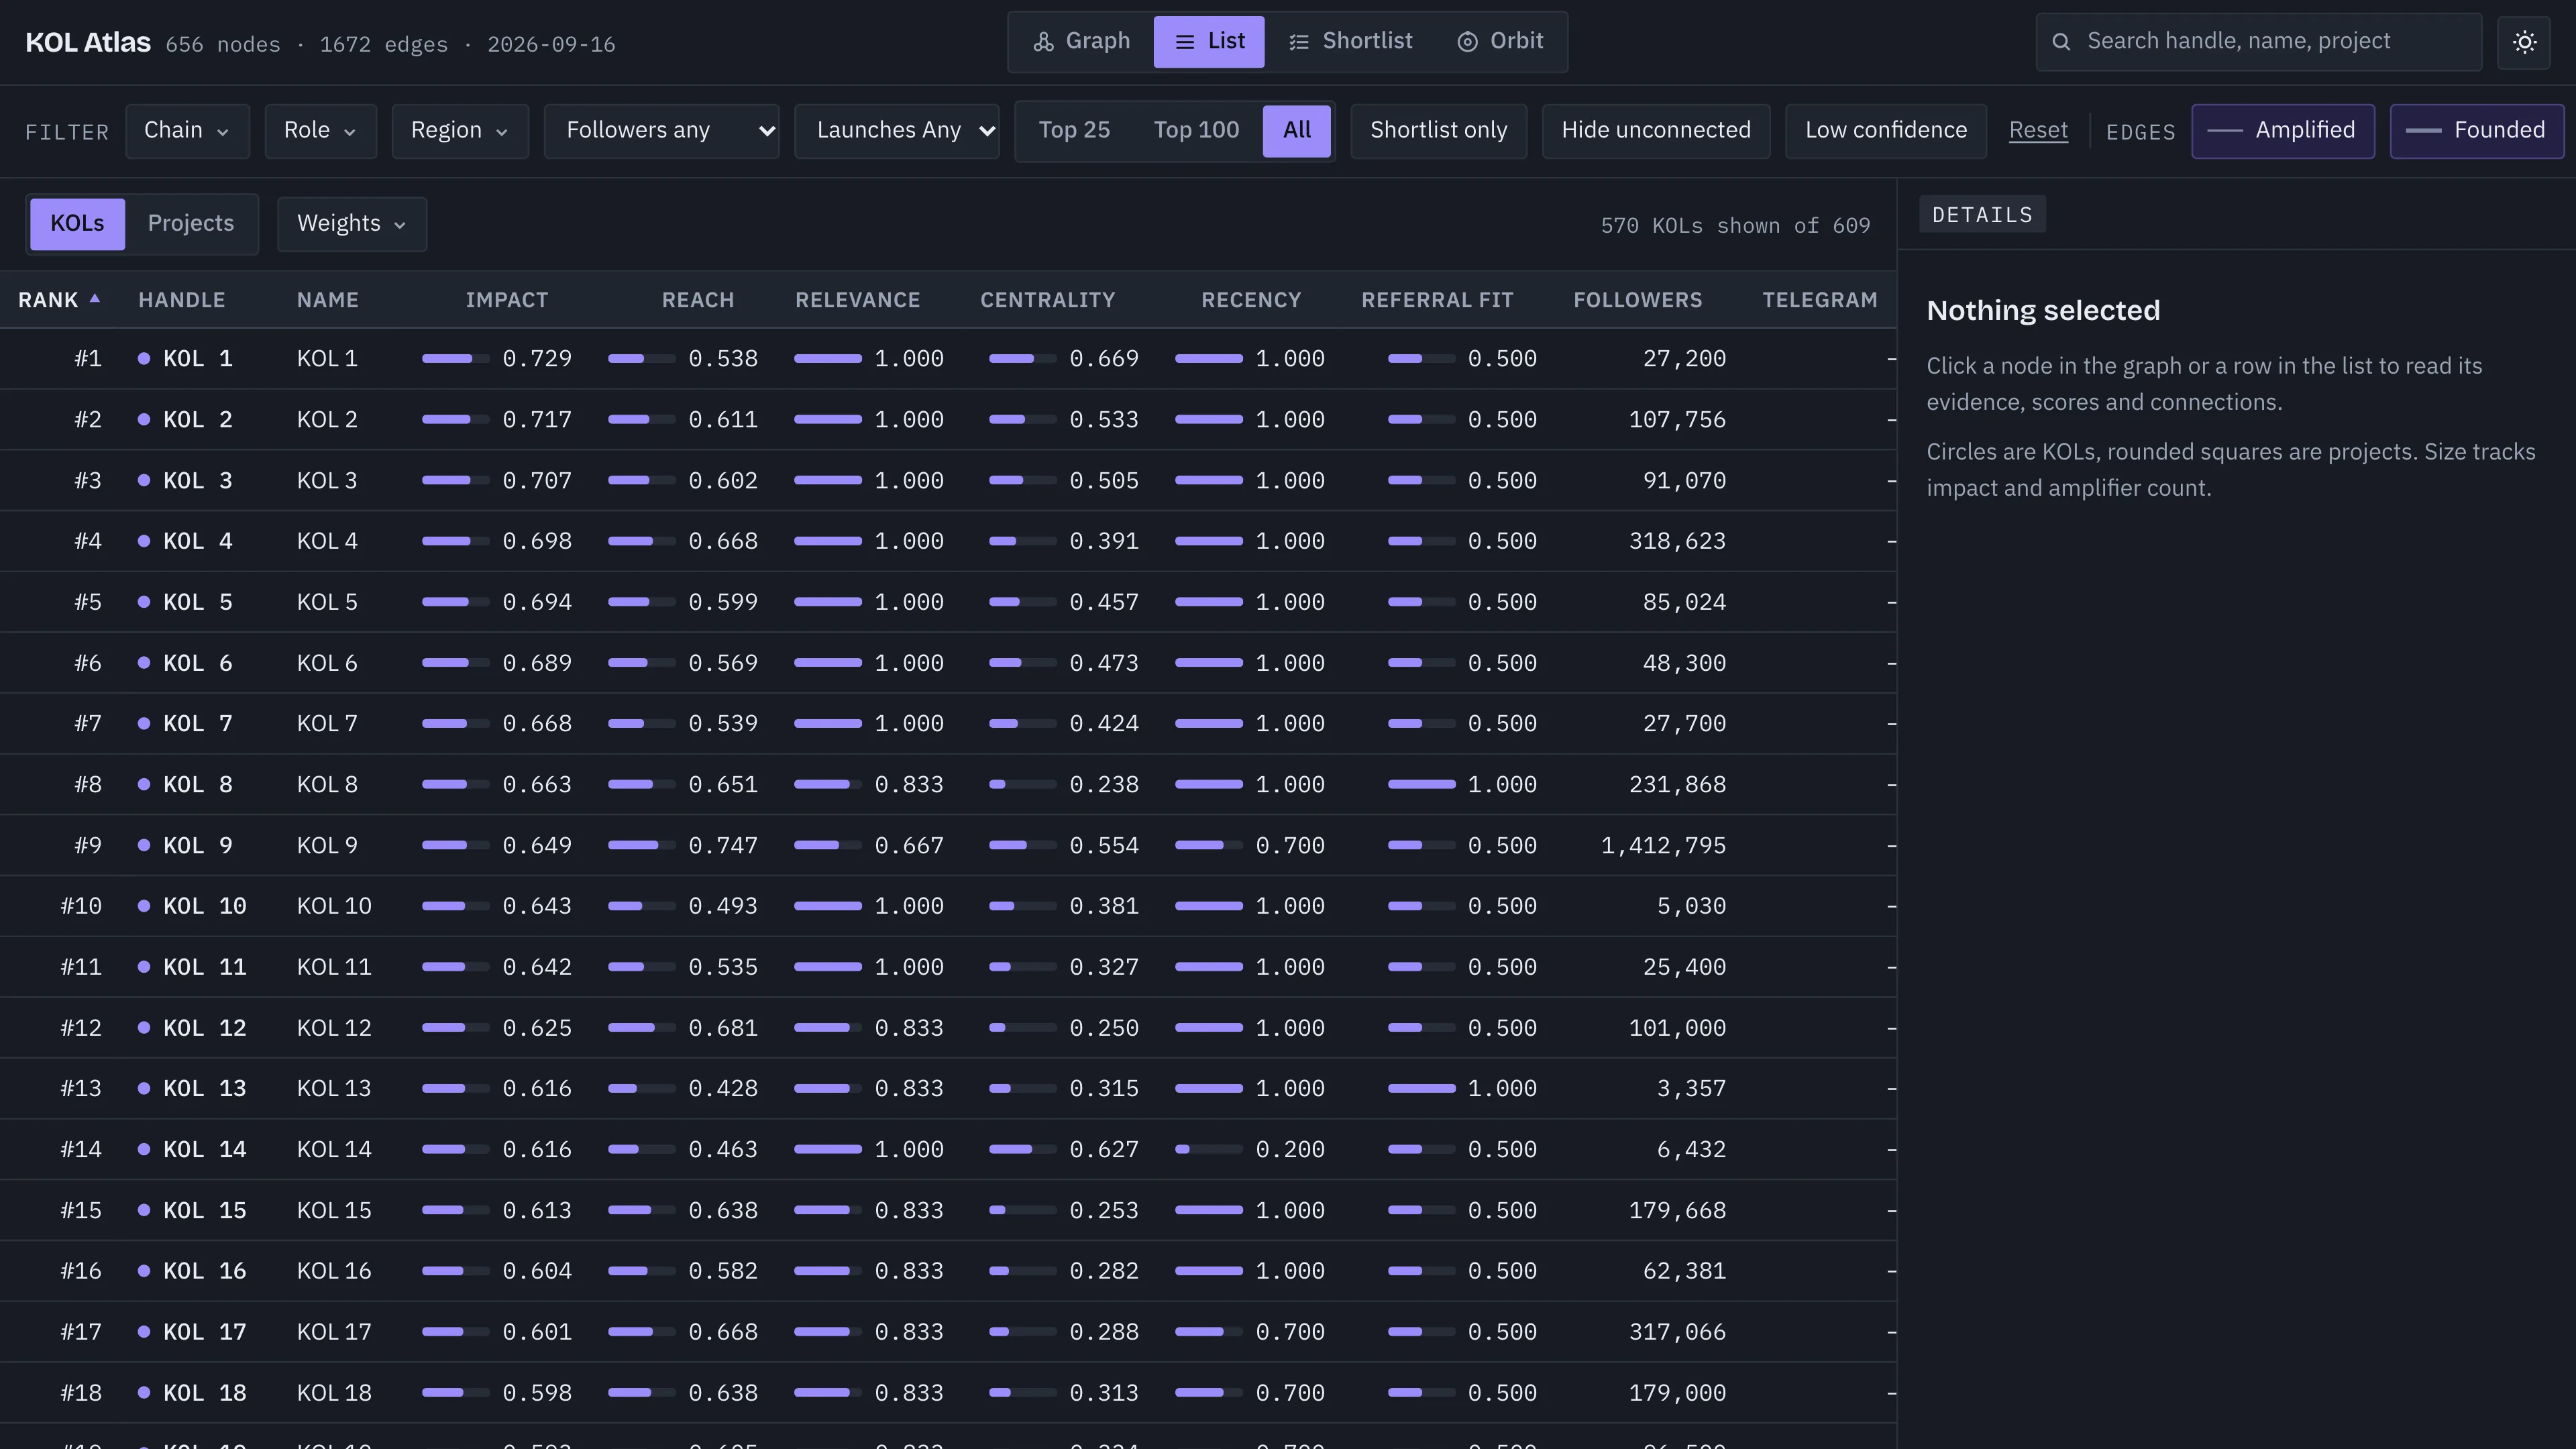Open the Chain filter dropdown
2576x1449 pixels.
pyautogui.click(x=187, y=131)
